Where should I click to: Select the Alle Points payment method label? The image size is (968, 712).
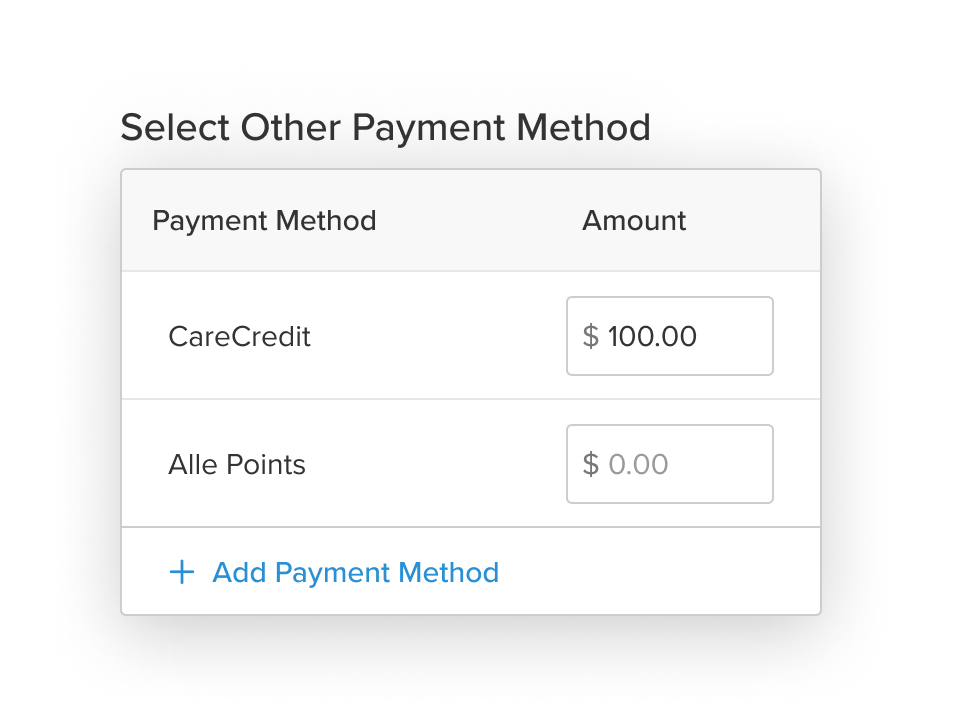(236, 464)
